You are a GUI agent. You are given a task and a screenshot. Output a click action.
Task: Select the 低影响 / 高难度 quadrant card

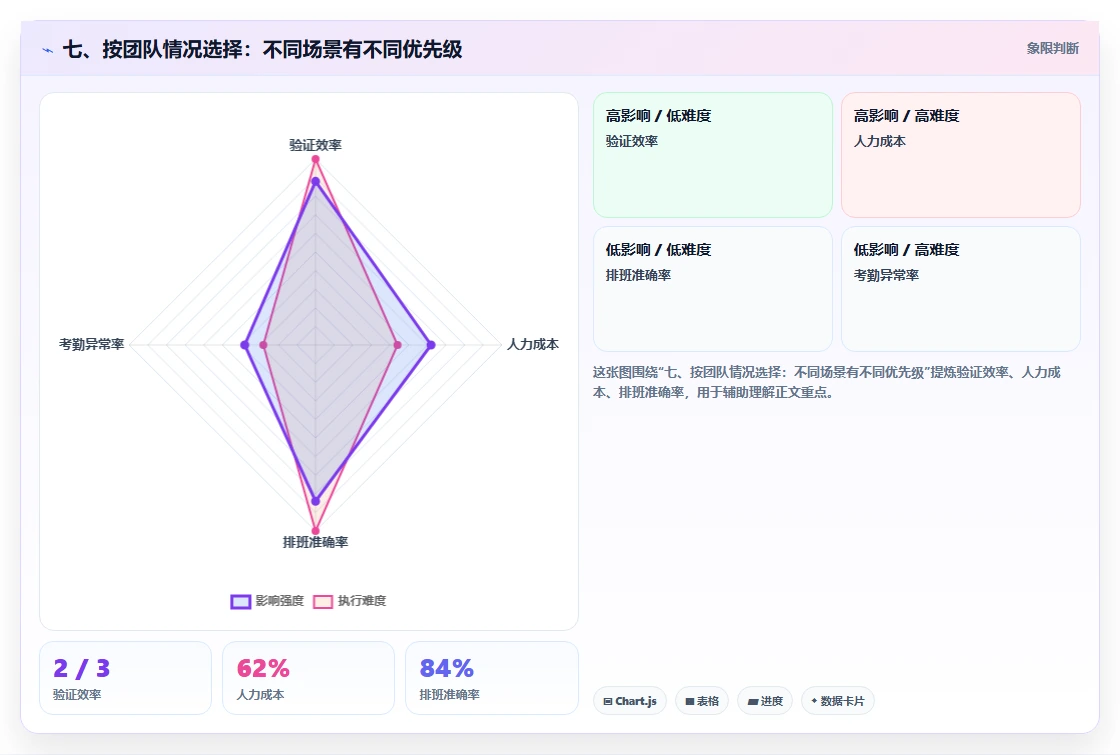tap(961, 289)
